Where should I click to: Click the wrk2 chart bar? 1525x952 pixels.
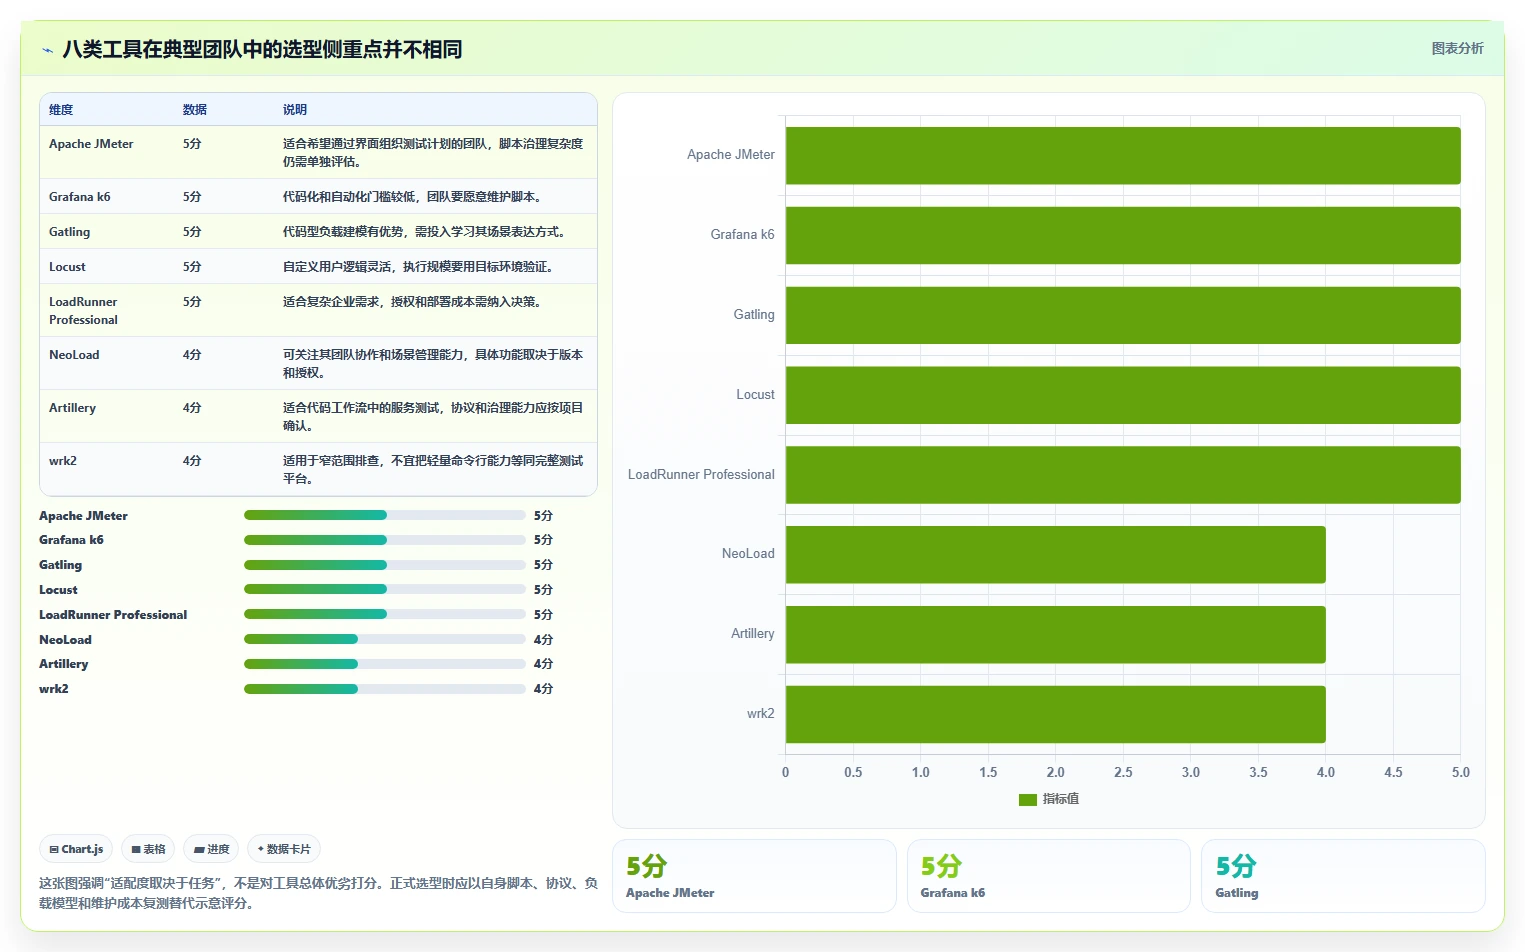pyautogui.click(x=1056, y=714)
